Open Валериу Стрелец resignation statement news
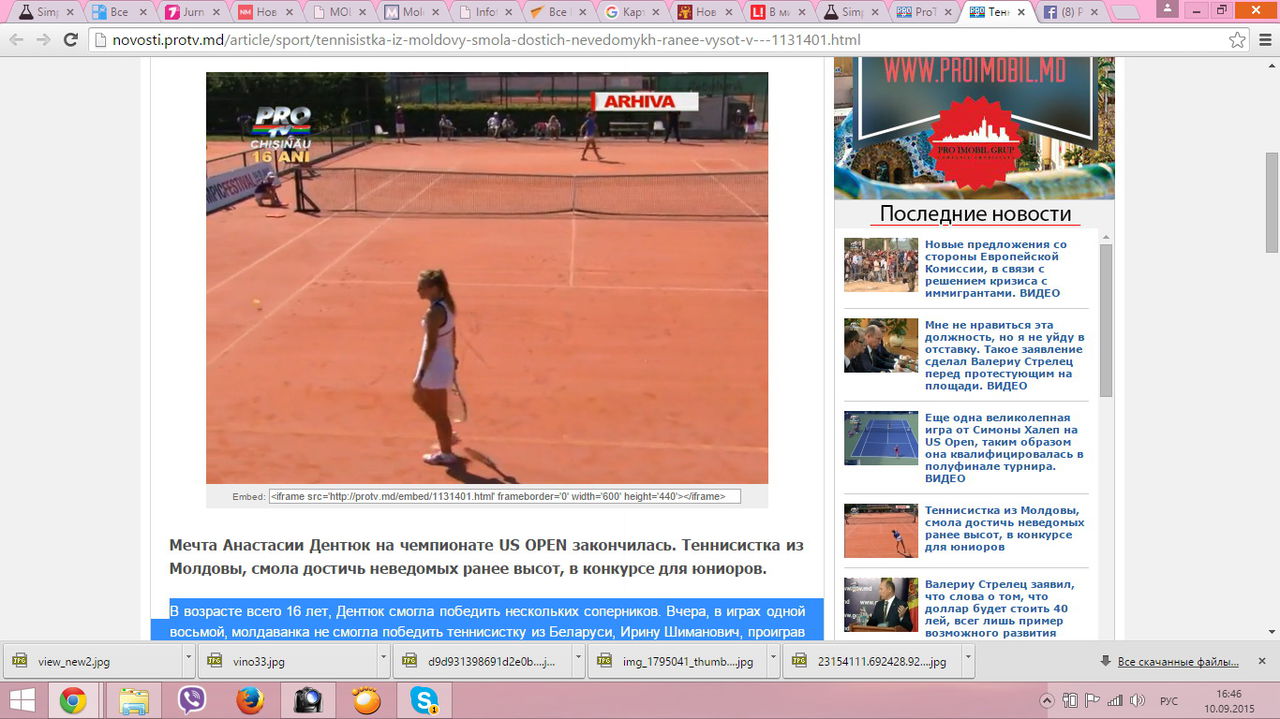The height and width of the screenshot is (719, 1280). (1004, 355)
